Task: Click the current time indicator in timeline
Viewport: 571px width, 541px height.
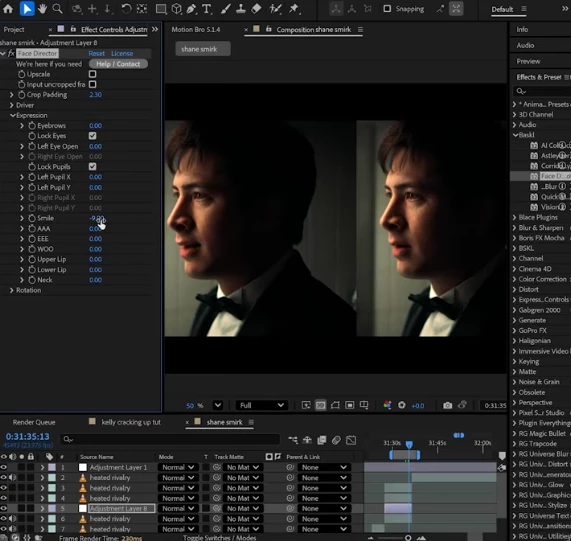Action: coord(409,444)
